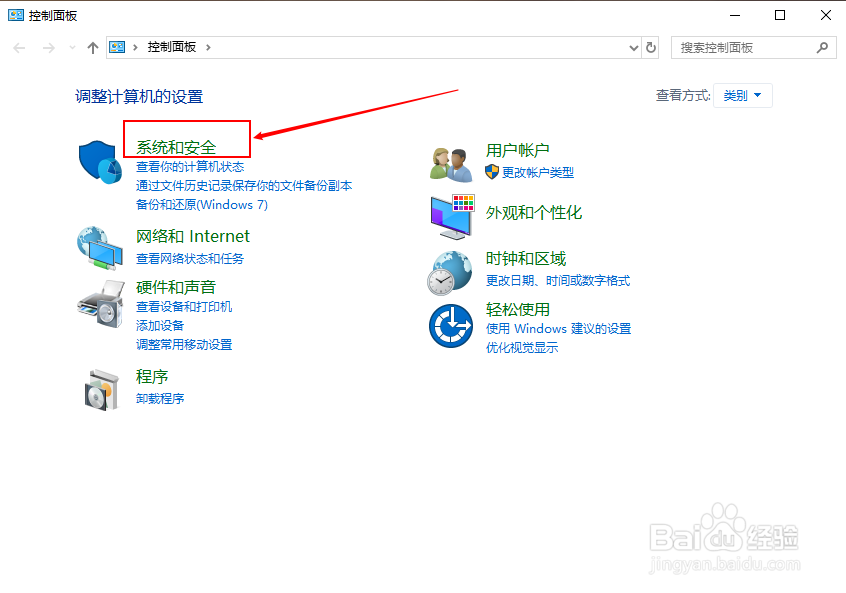This screenshot has width=846, height=593.
Task: Open the User Accounts people icon
Action: [452, 165]
